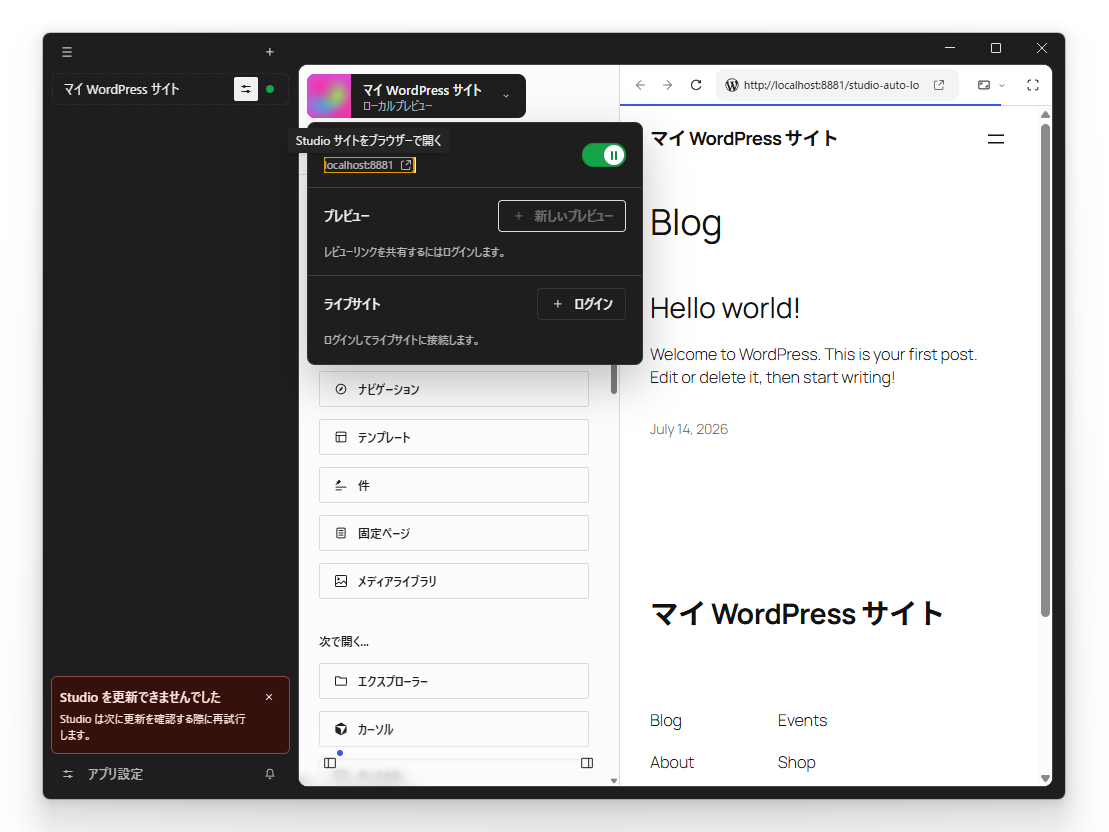Toggle the right panel layout icon
This screenshot has height=832, width=1109.
tap(587, 763)
